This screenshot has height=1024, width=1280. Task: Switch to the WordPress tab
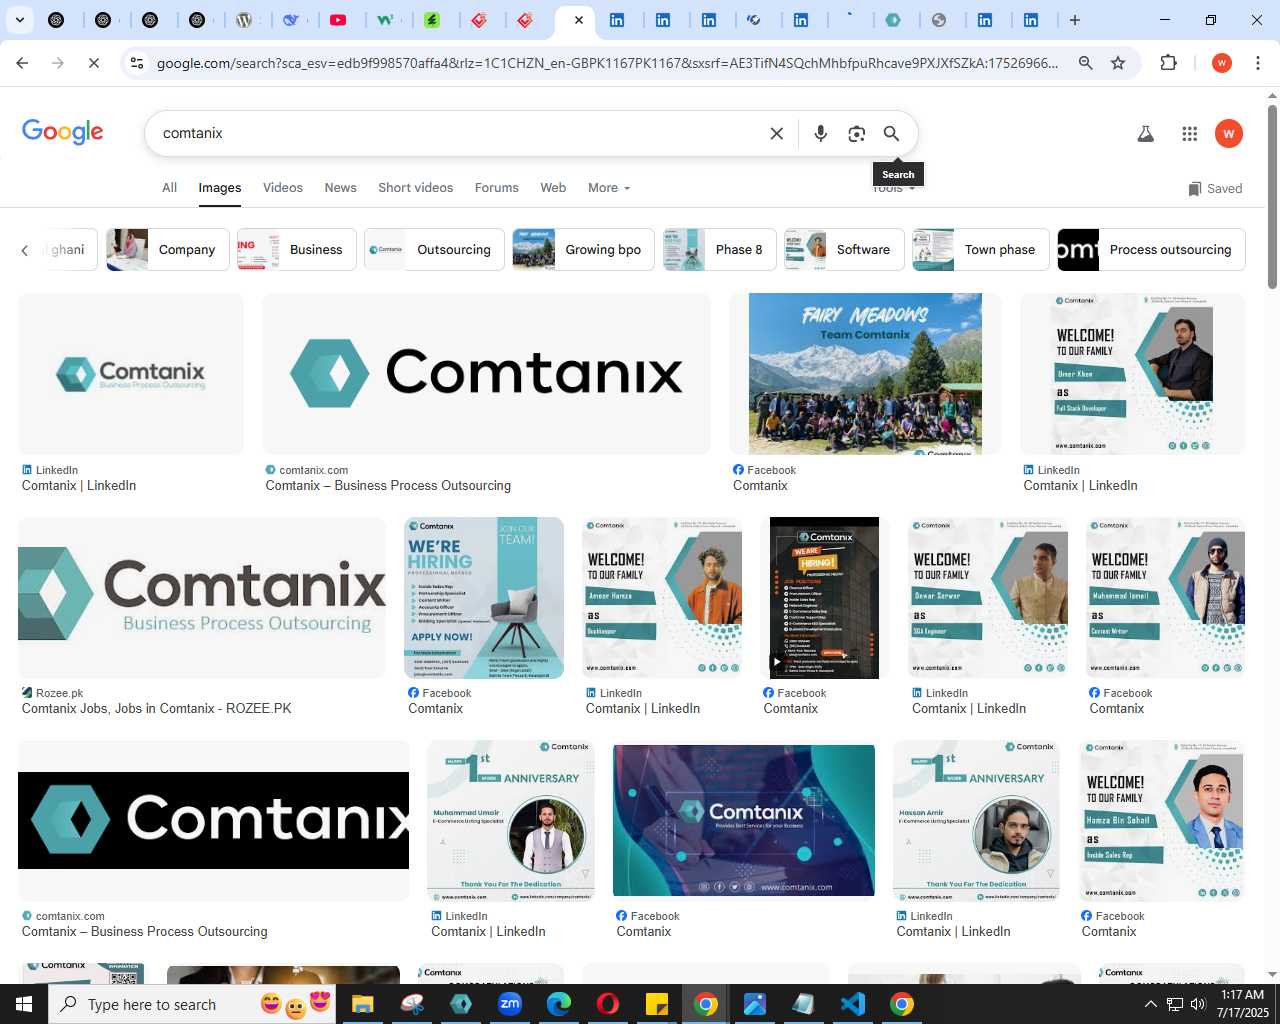pyautogui.click(x=245, y=20)
